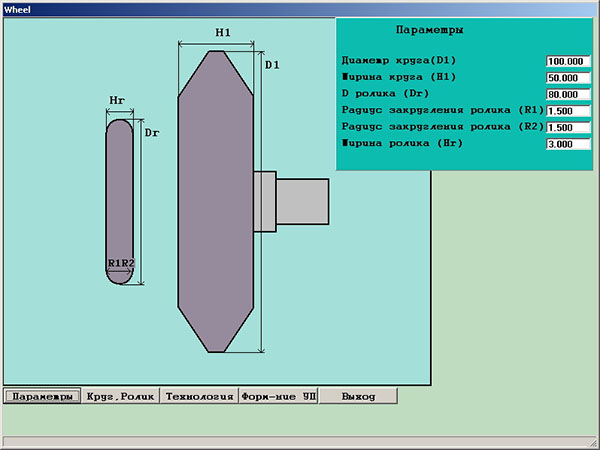Select the Hr dimension label above roller
600x450 pixels.
click(x=117, y=100)
